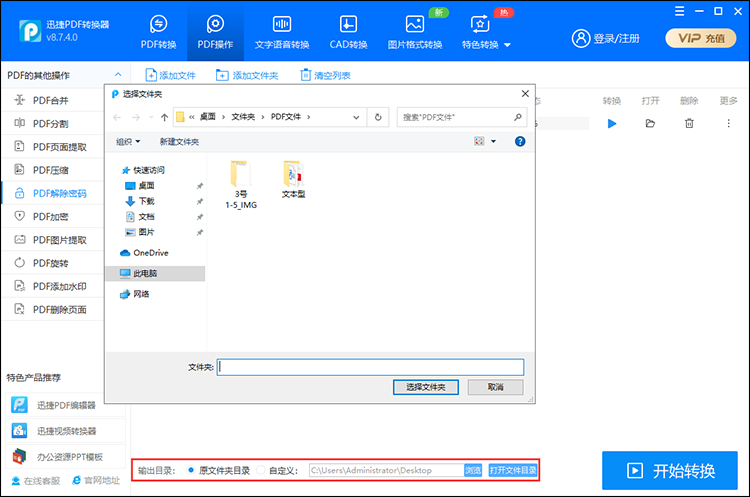The width and height of the screenshot is (750, 497).
Task: Select the 文本型 folder
Action: click(x=293, y=180)
